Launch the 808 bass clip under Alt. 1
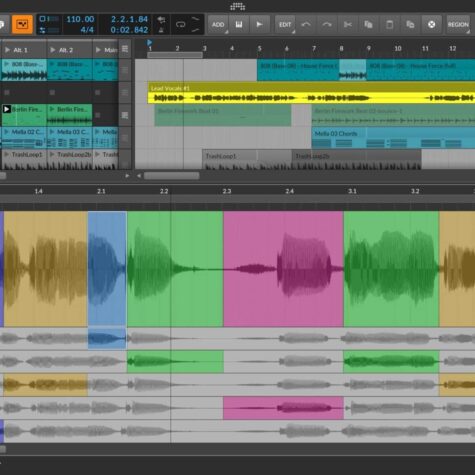 coord(6,64)
